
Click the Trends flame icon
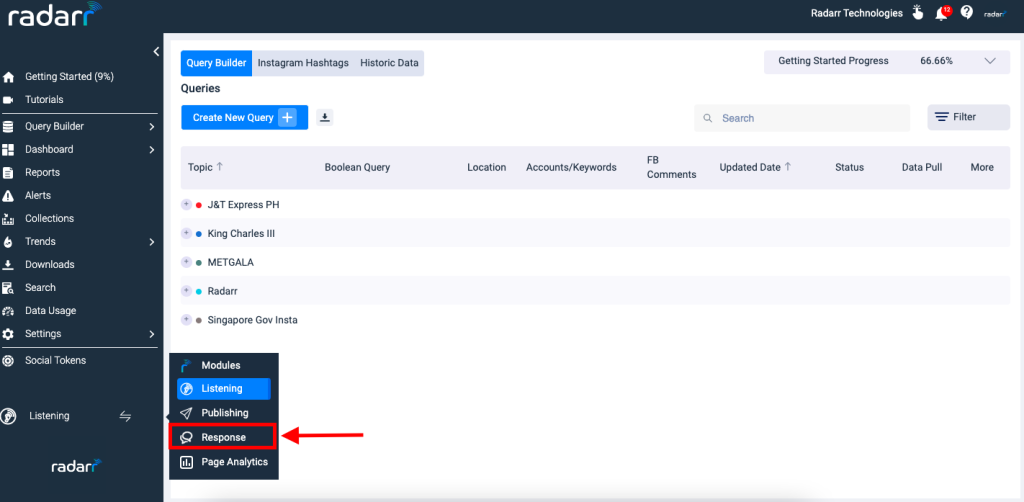click(x=8, y=242)
